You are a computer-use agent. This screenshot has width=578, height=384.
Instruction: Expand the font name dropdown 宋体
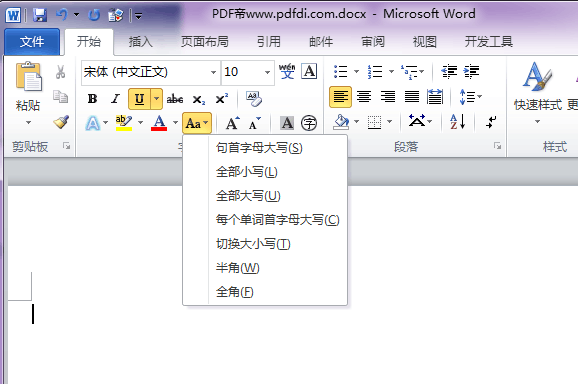[x=213, y=72]
